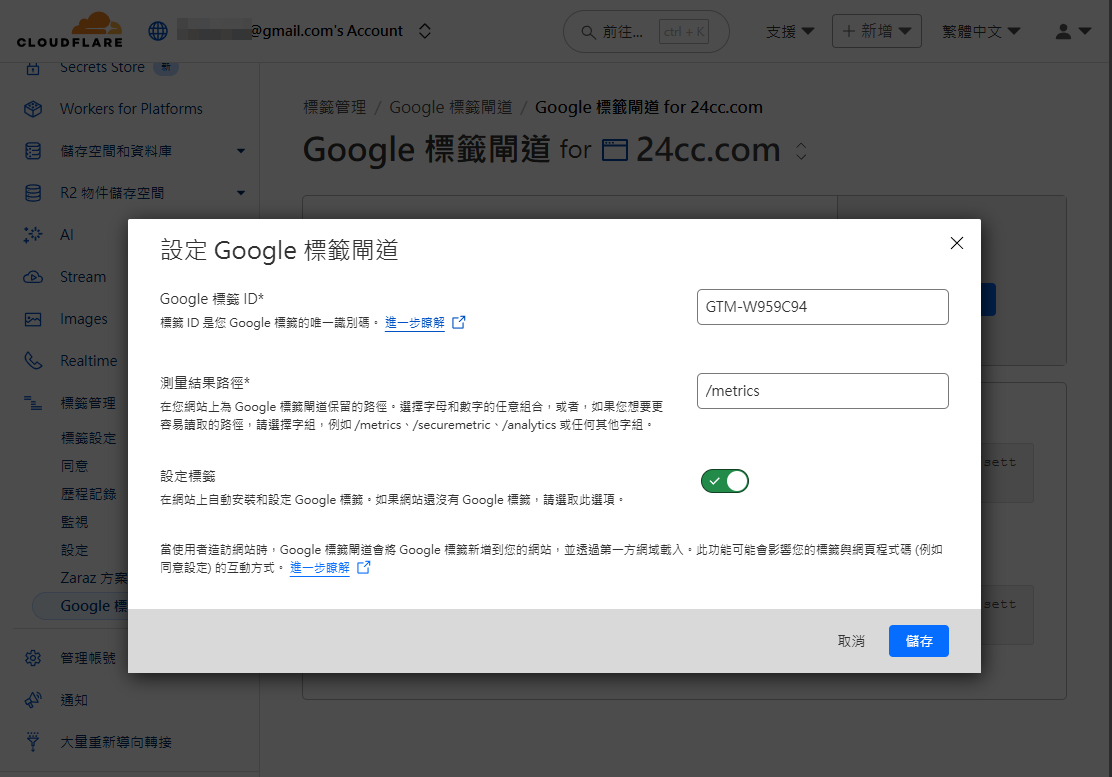Open the 支援 support menu
Image resolution: width=1112 pixels, height=777 pixels.
coord(790,31)
